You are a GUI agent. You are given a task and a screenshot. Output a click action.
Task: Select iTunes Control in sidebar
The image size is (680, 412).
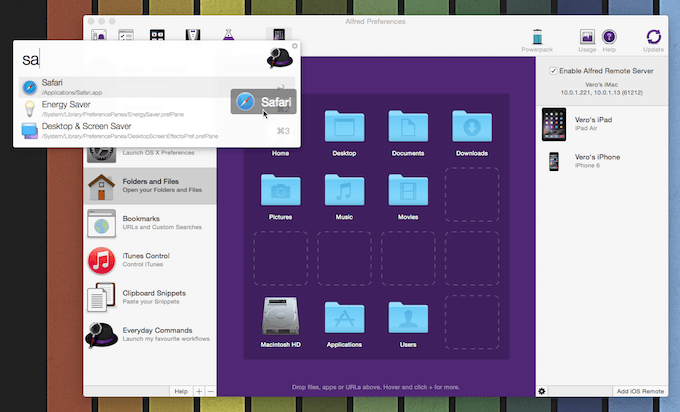150,262
